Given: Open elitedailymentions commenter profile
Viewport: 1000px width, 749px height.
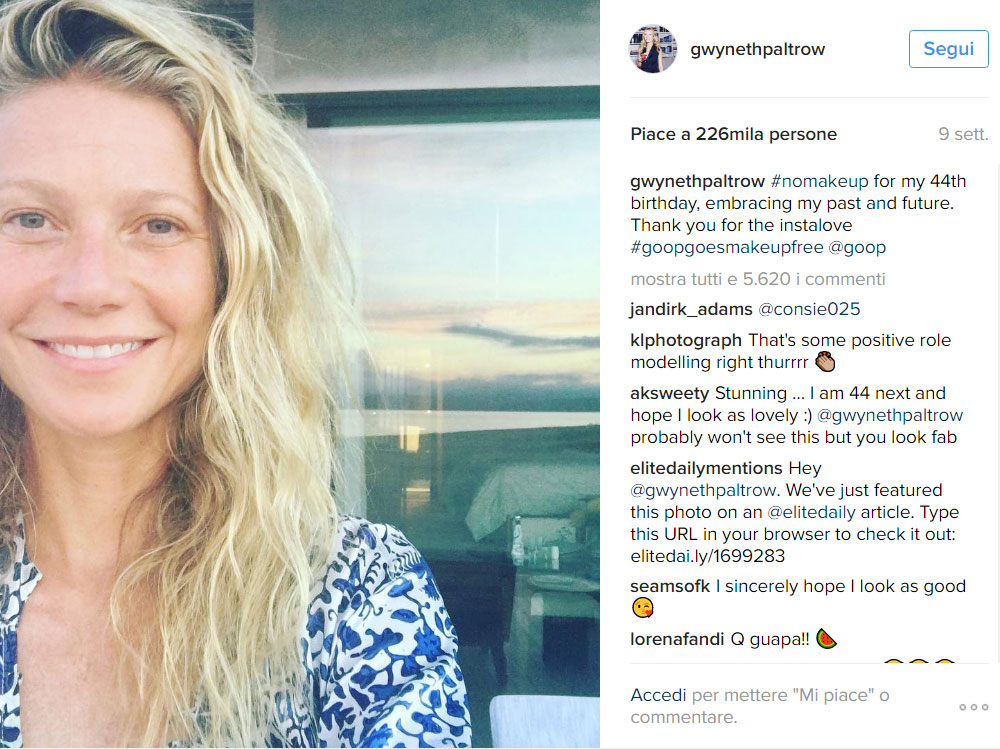Looking at the screenshot, I should point(706,468).
